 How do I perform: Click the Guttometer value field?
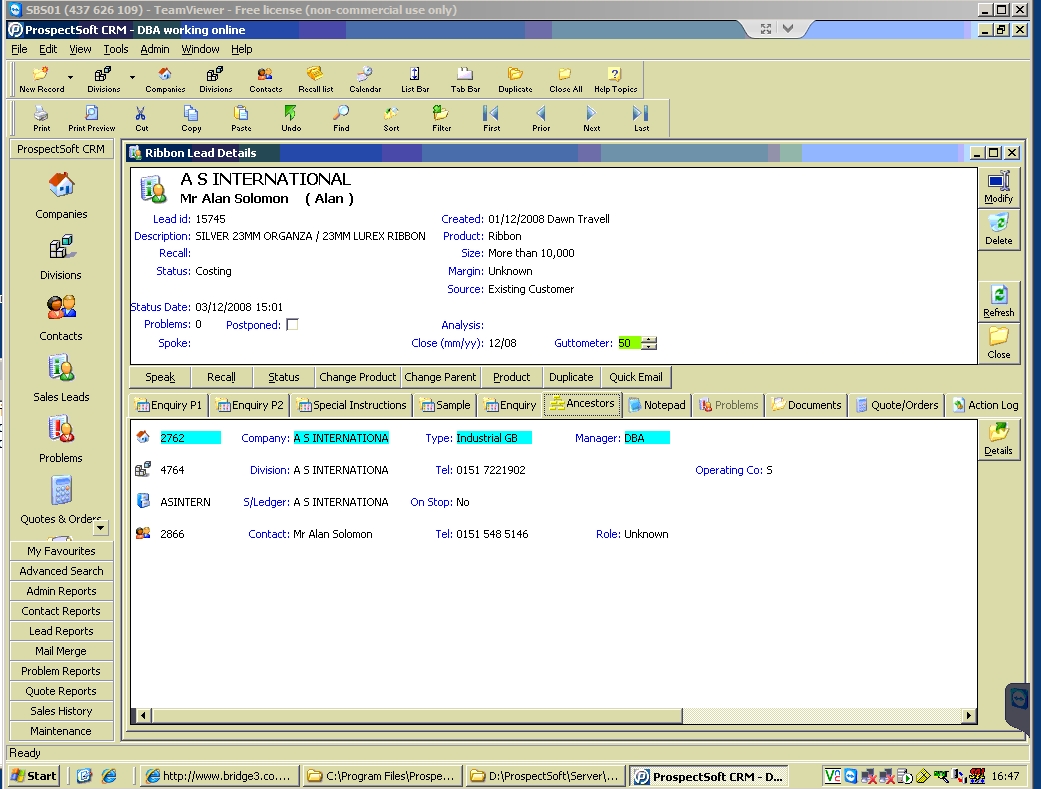pos(629,343)
